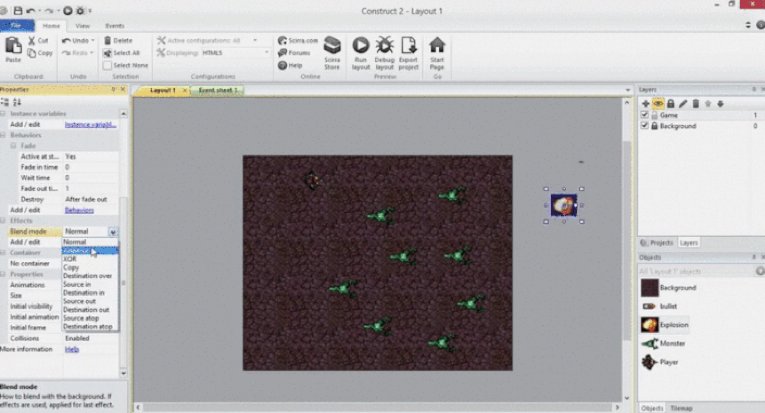
Task: Click the Paste icon in Clipboard group
Action: 13,46
